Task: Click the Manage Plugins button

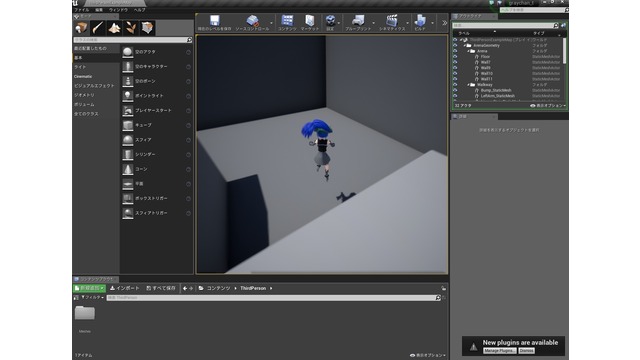Action: pyautogui.click(x=500, y=351)
